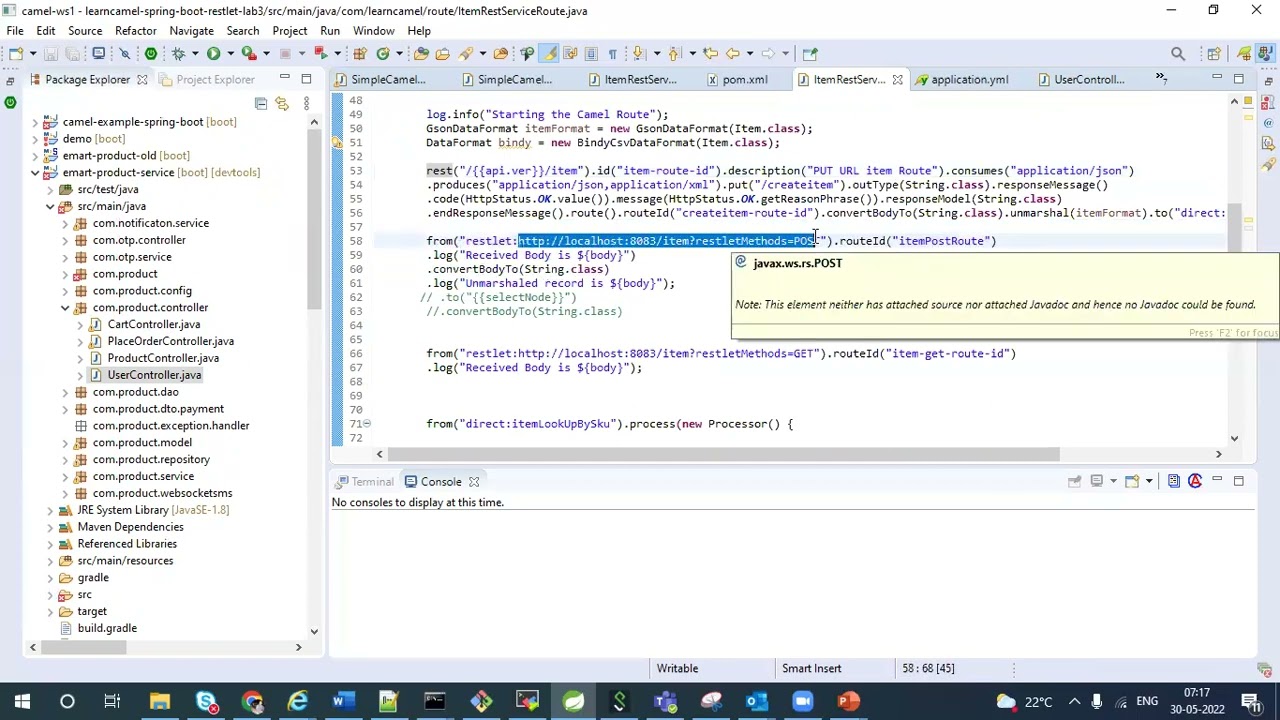Toggle Mark Occurrences highlighter icon
The height and width of the screenshot is (720, 1280).
(549, 53)
